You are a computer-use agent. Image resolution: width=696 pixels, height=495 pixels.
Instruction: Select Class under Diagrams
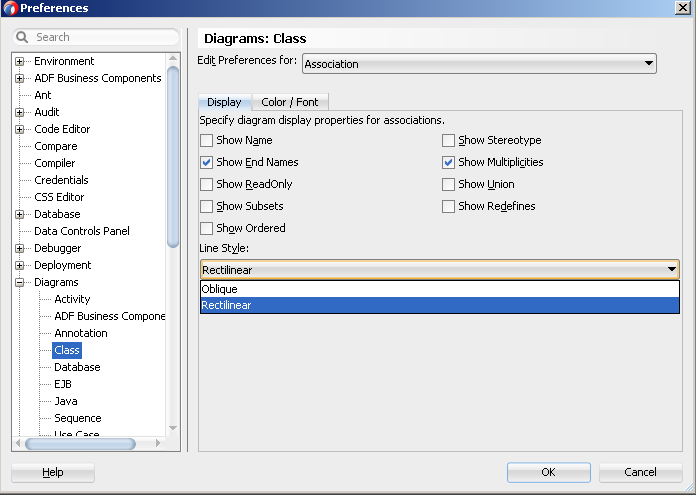click(x=67, y=350)
